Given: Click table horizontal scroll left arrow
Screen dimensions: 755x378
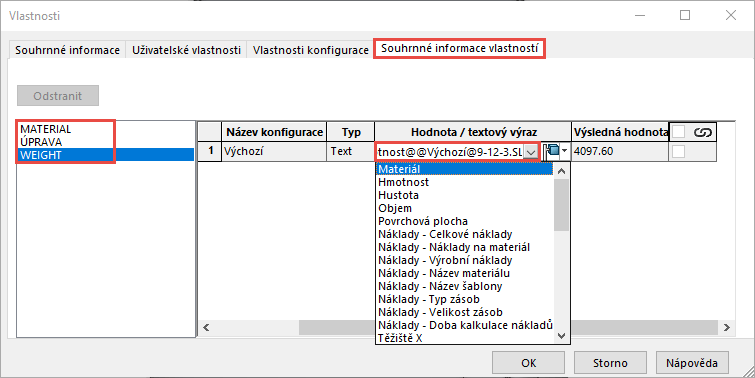Looking at the screenshot, I should 206,327.
